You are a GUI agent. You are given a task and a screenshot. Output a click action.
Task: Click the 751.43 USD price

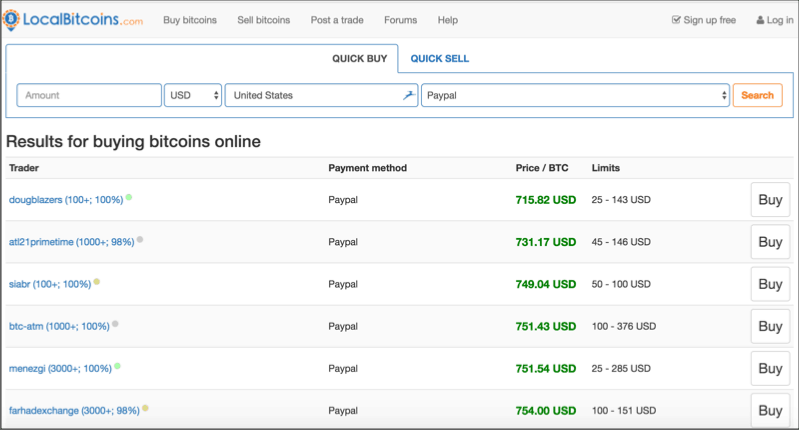(546, 327)
